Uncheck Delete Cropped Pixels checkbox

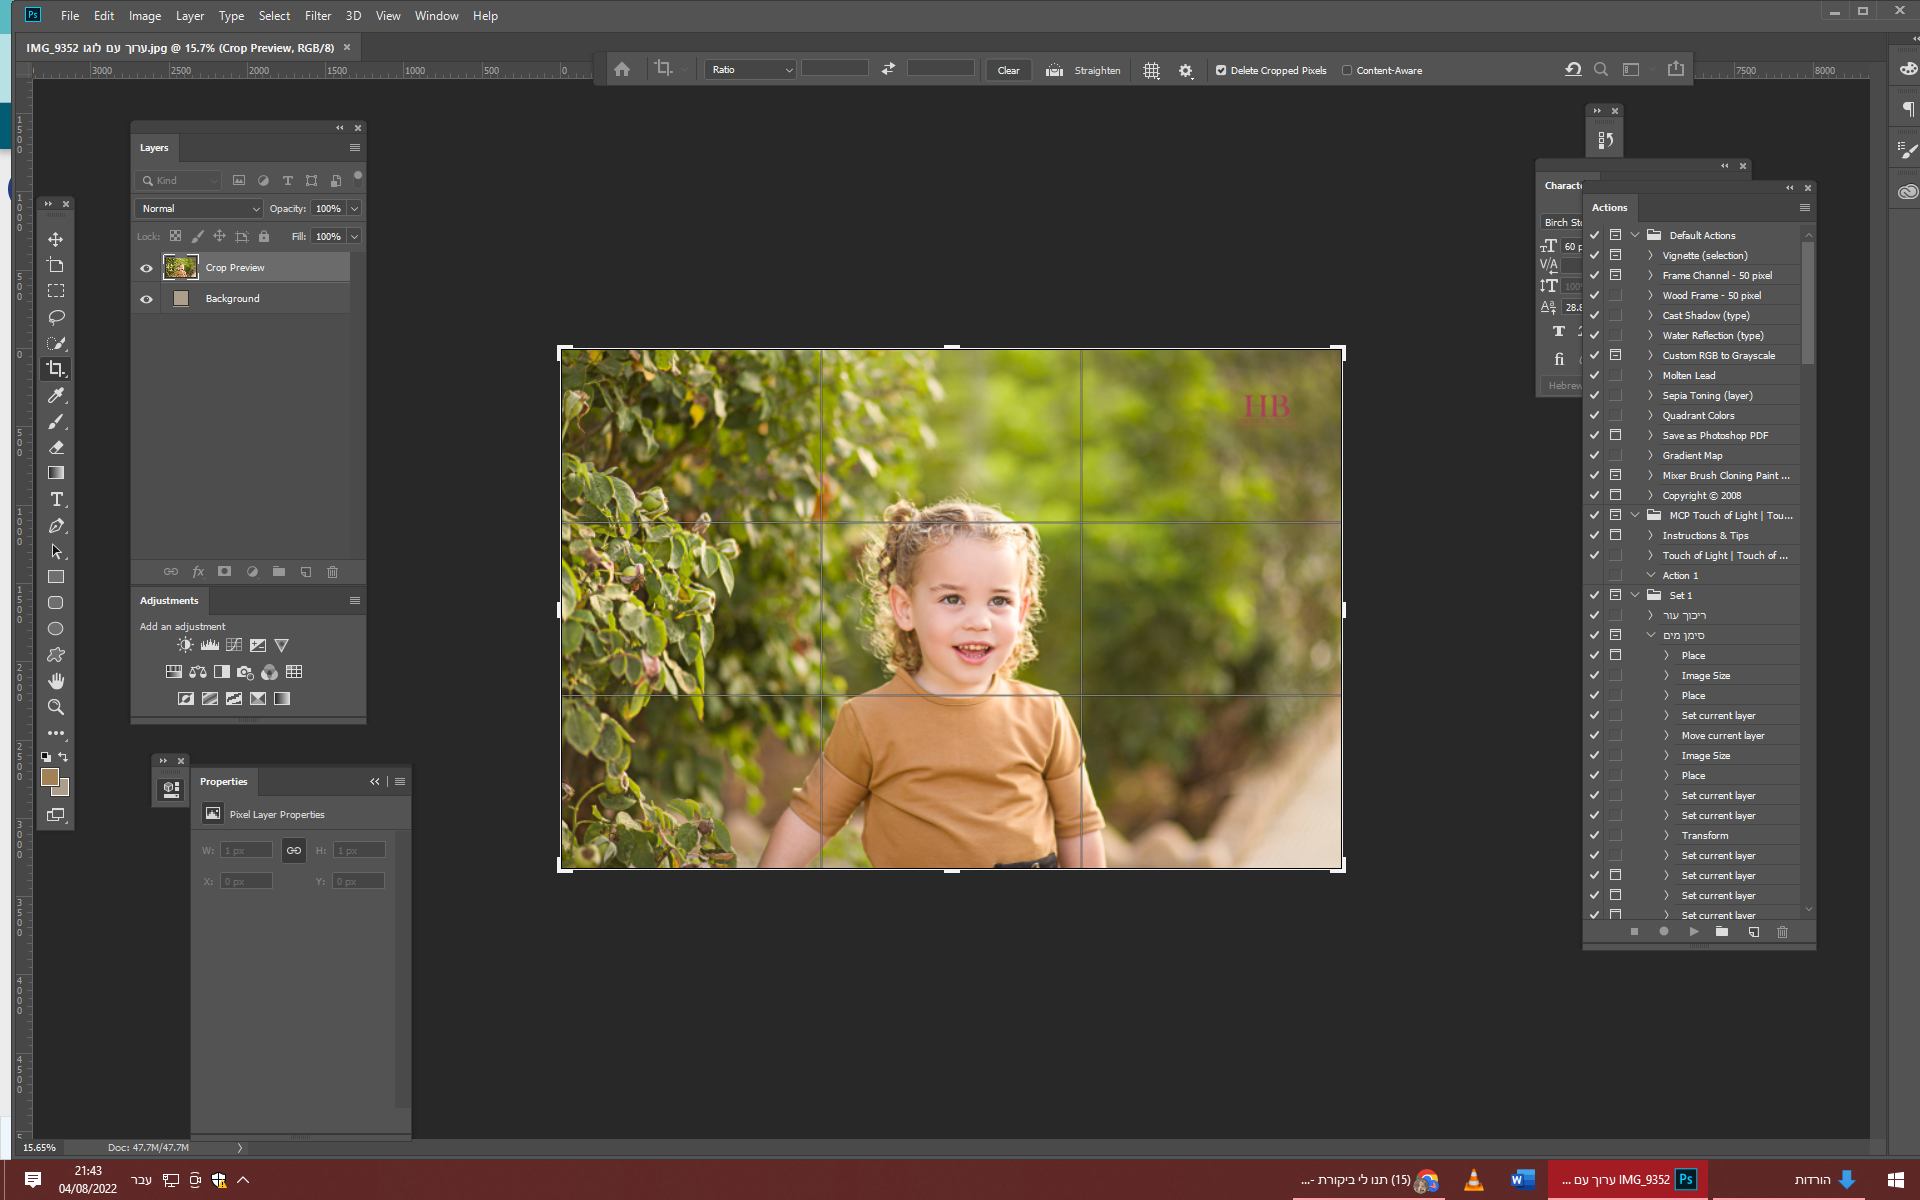tap(1221, 70)
